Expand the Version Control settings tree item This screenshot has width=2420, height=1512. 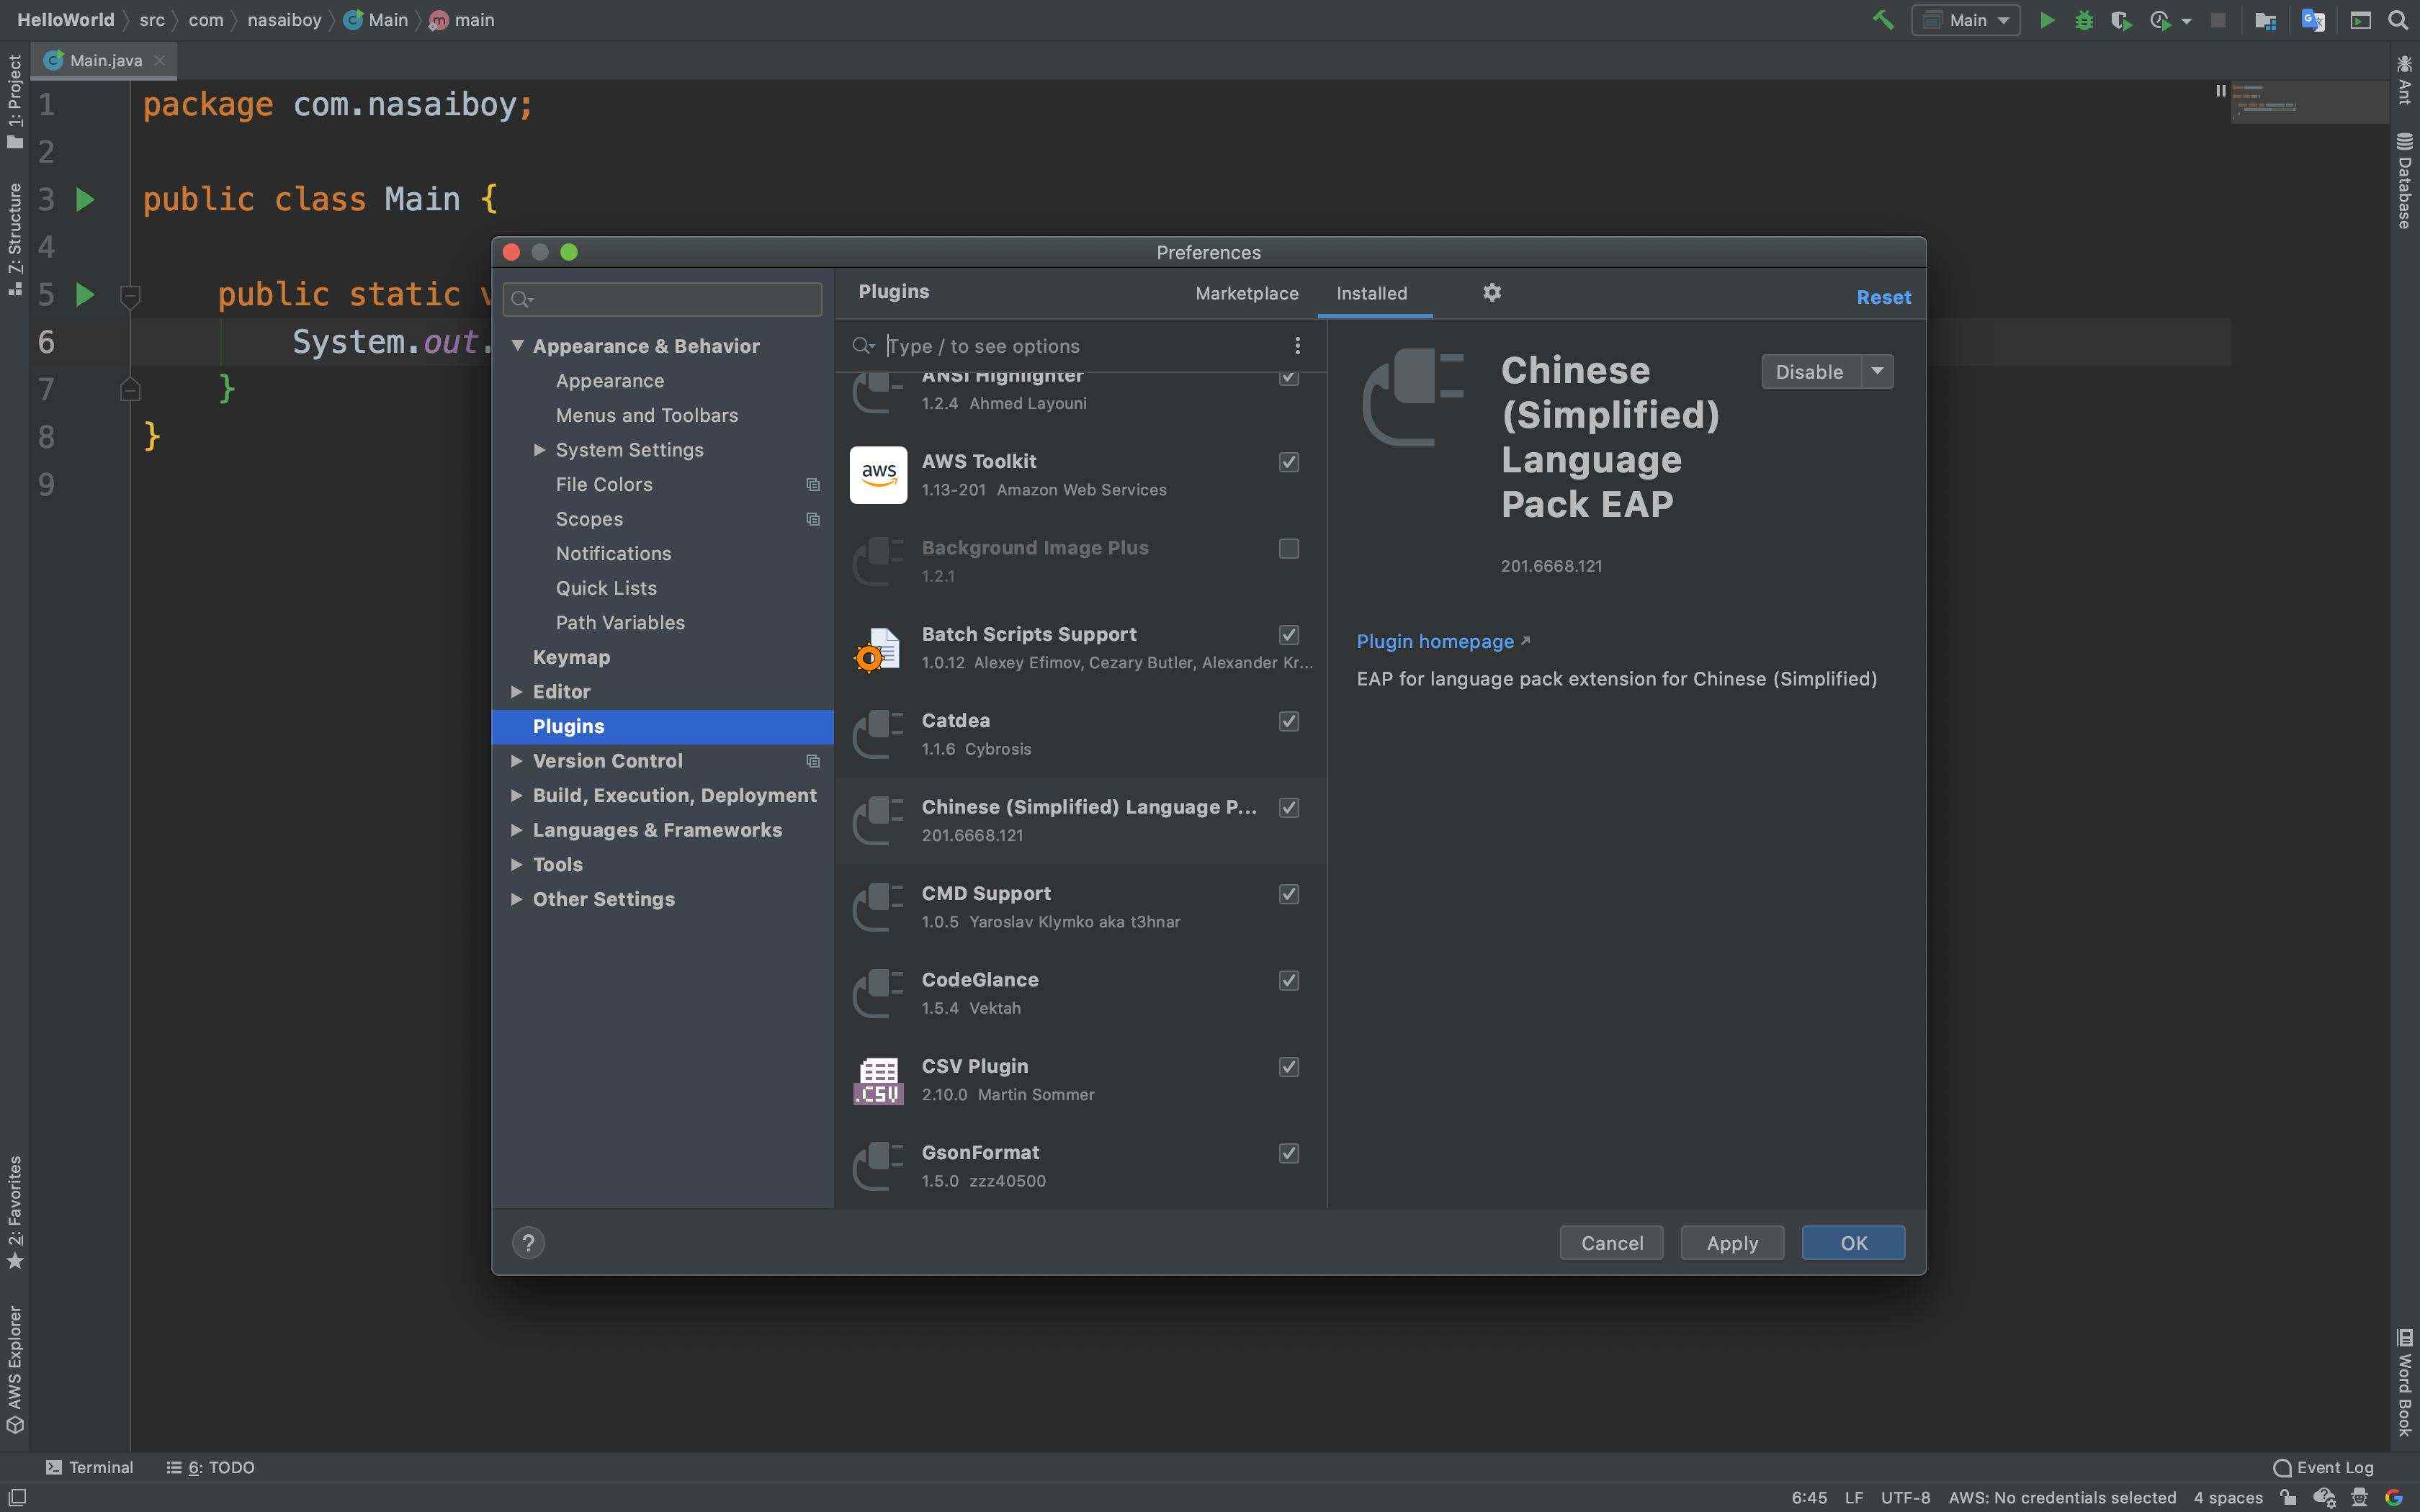(x=516, y=761)
